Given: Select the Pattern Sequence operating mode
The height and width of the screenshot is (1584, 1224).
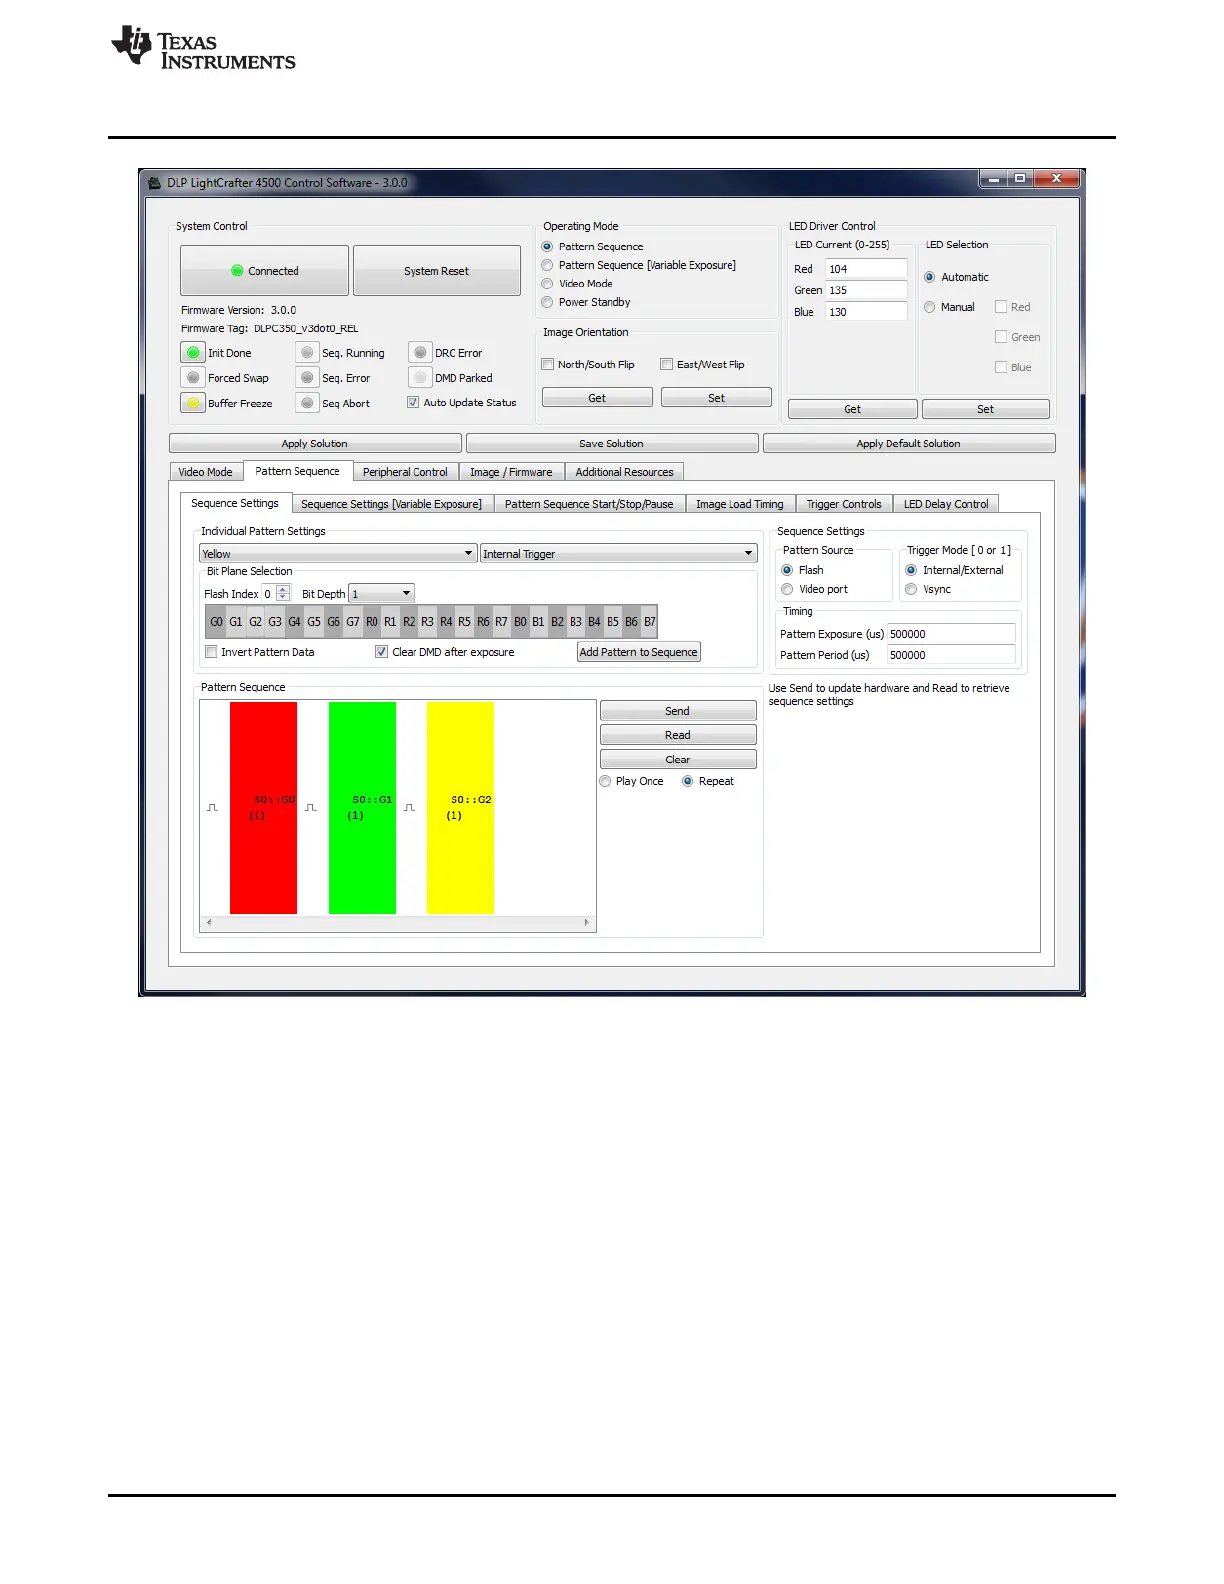Looking at the screenshot, I should 547,247.
